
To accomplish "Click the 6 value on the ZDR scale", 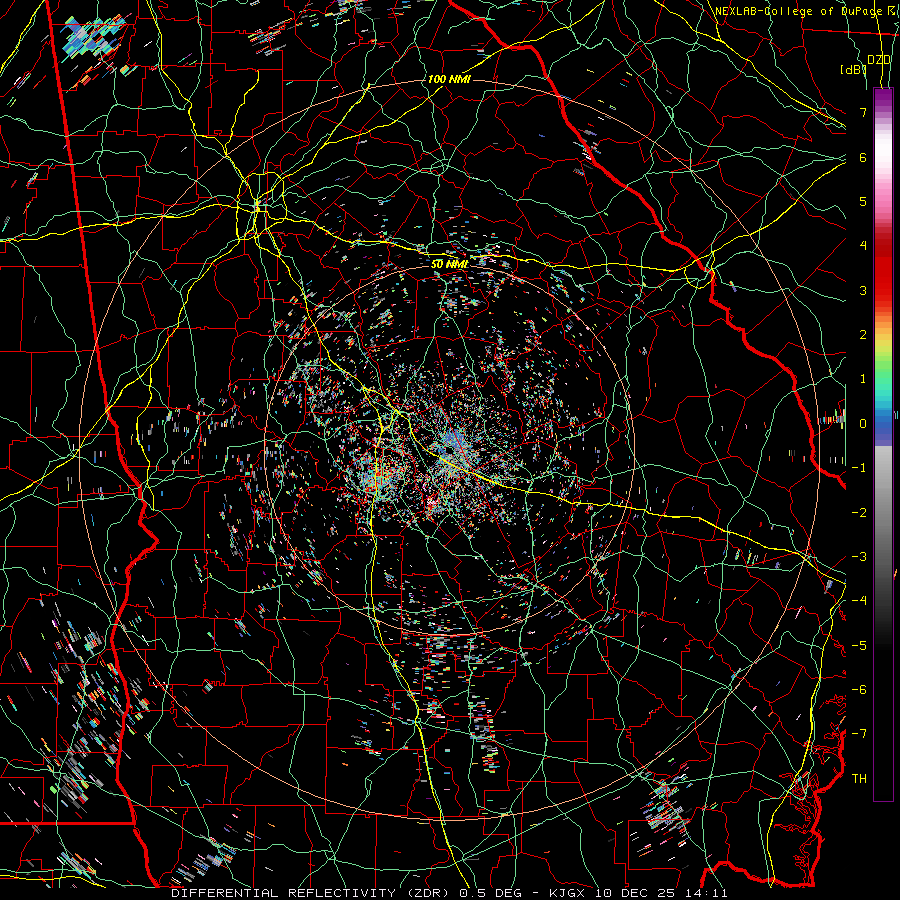I will pyautogui.click(x=863, y=157).
